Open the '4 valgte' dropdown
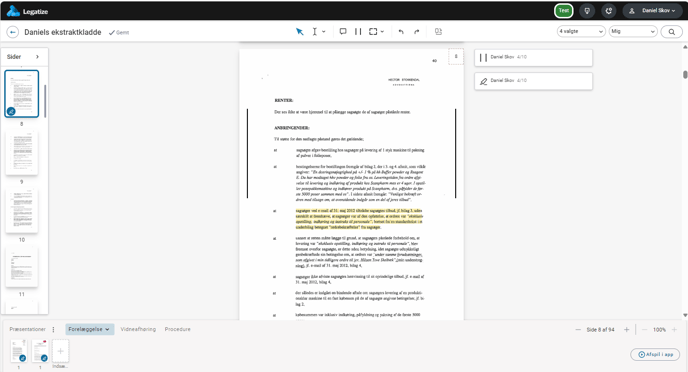Viewport: 688px width, 372px height. pyautogui.click(x=581, y=32)
